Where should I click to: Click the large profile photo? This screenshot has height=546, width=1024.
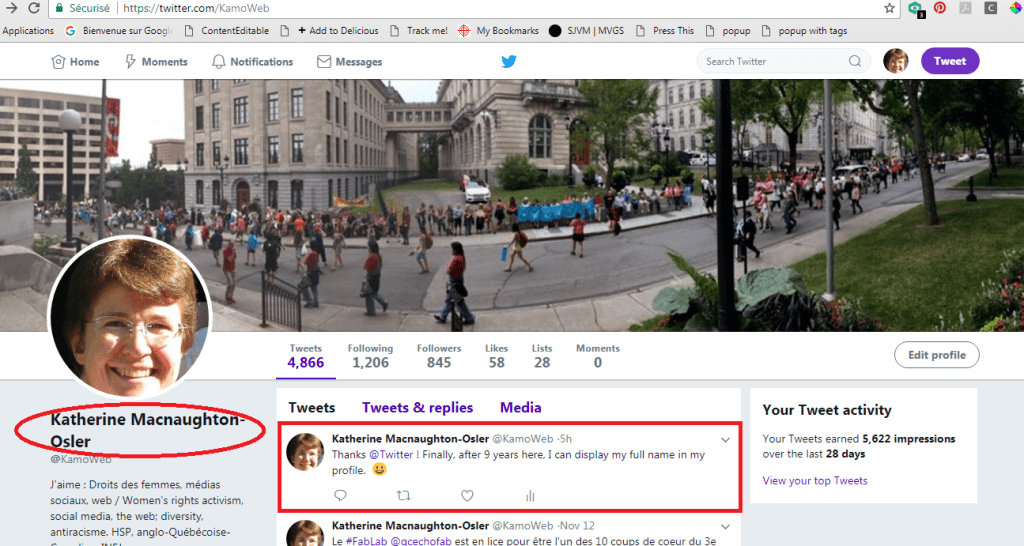click(130, 316)
